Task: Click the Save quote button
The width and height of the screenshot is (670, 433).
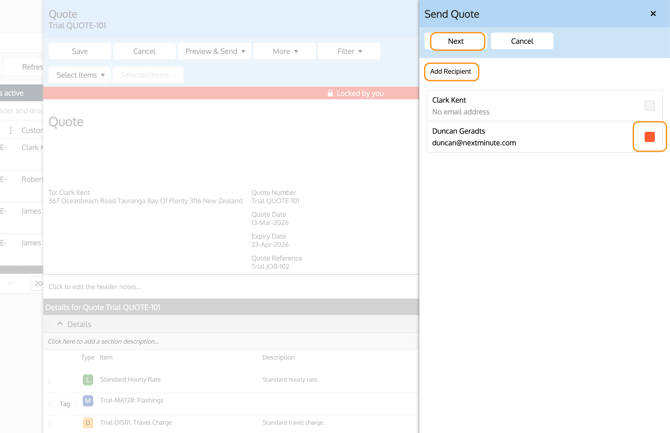Action: (79, 51)
